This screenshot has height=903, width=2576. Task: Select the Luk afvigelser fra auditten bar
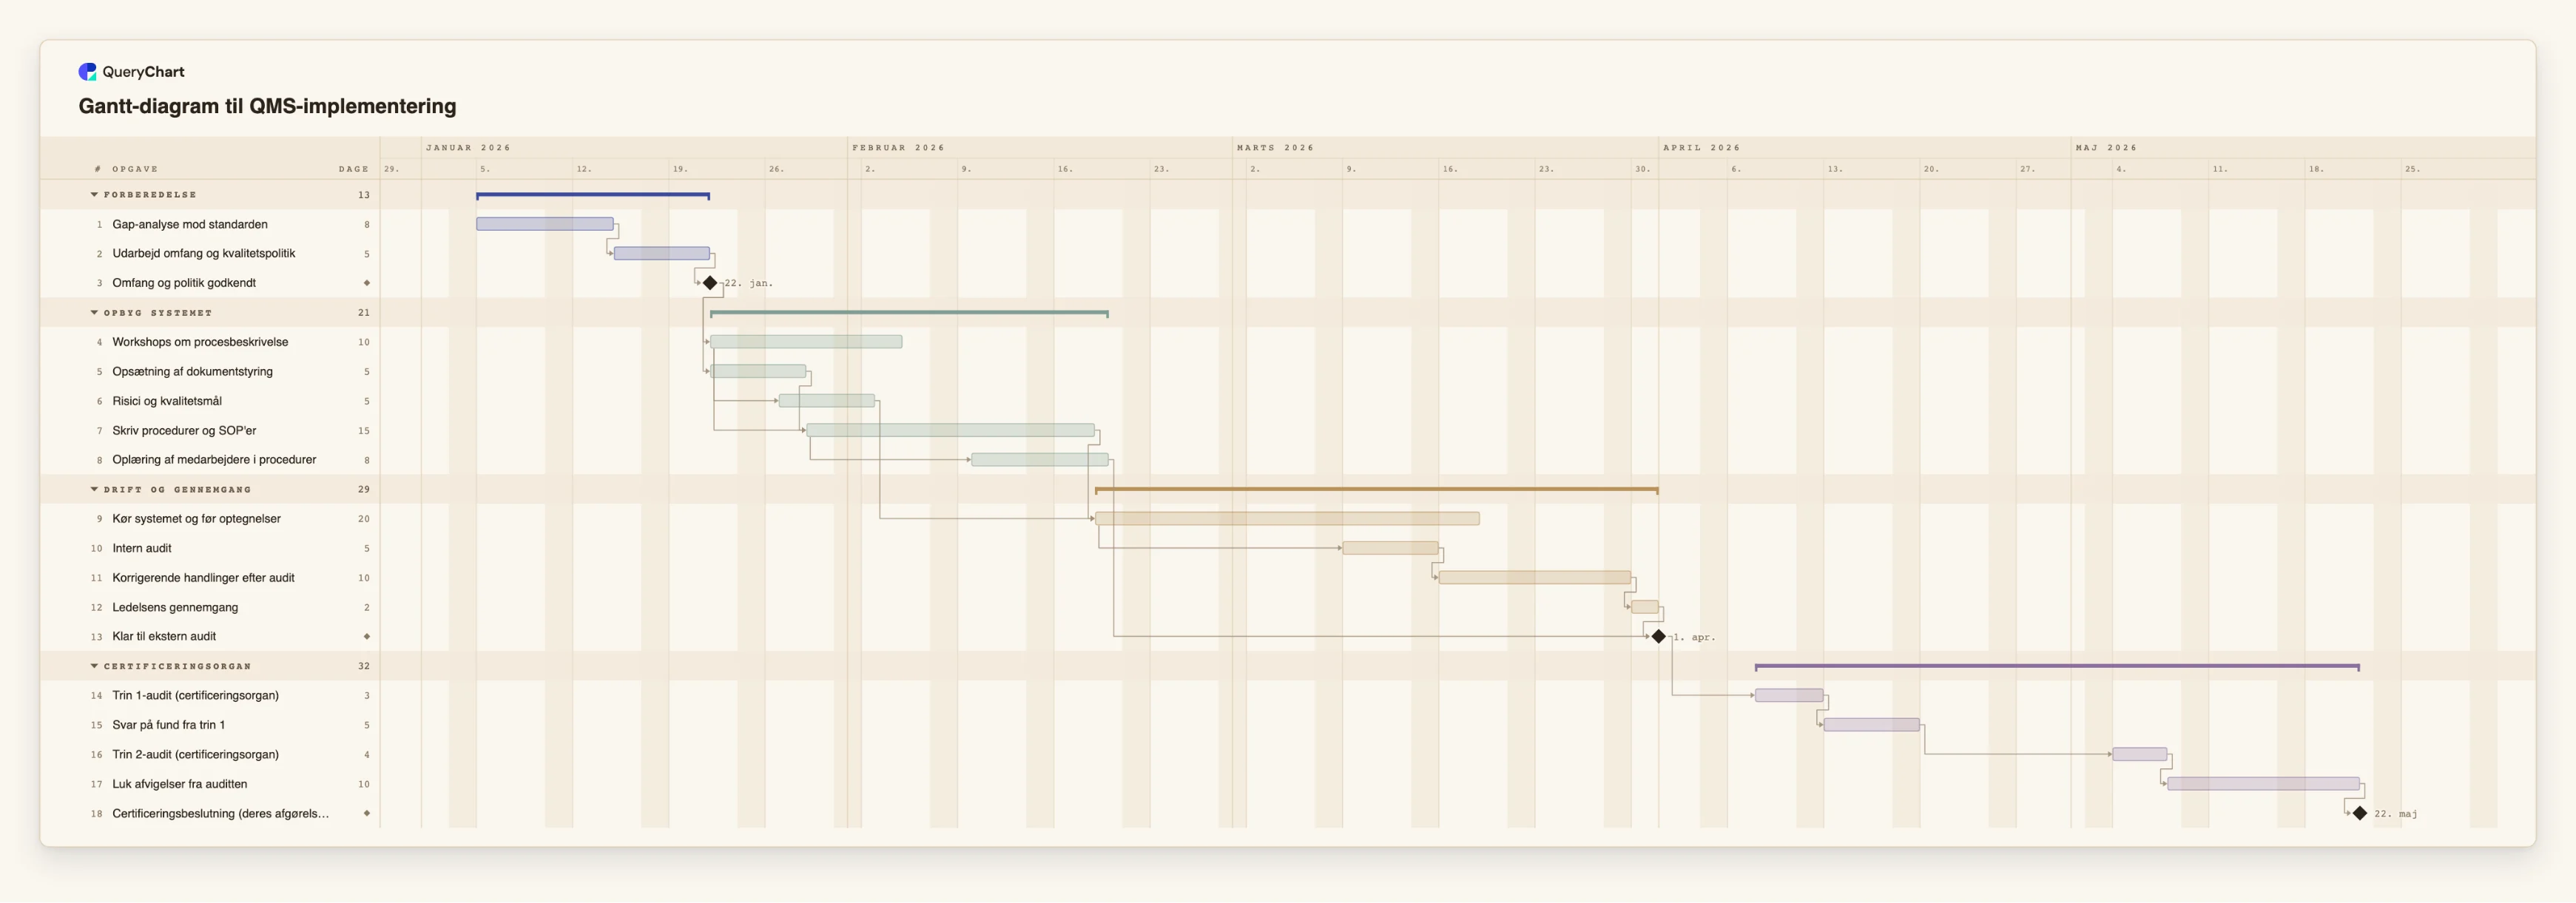click(x=2263, y=784)
